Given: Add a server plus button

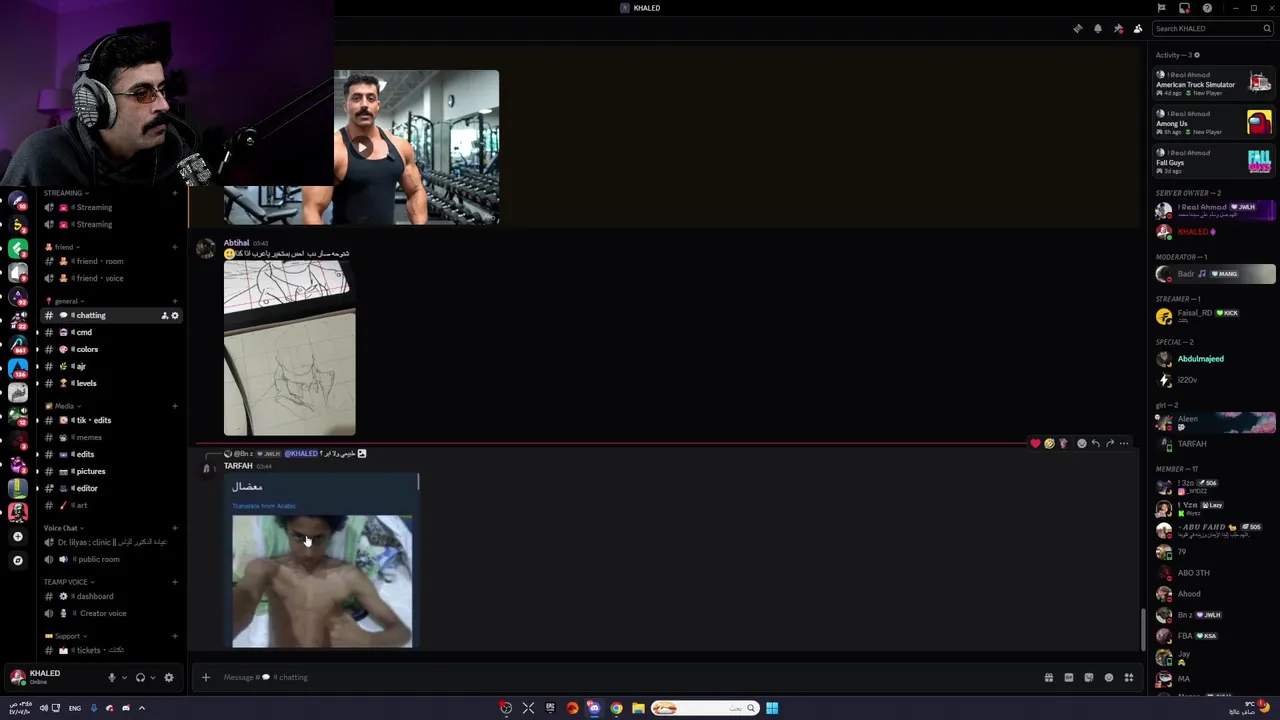Looking at the screenshot, I should 17,537.
